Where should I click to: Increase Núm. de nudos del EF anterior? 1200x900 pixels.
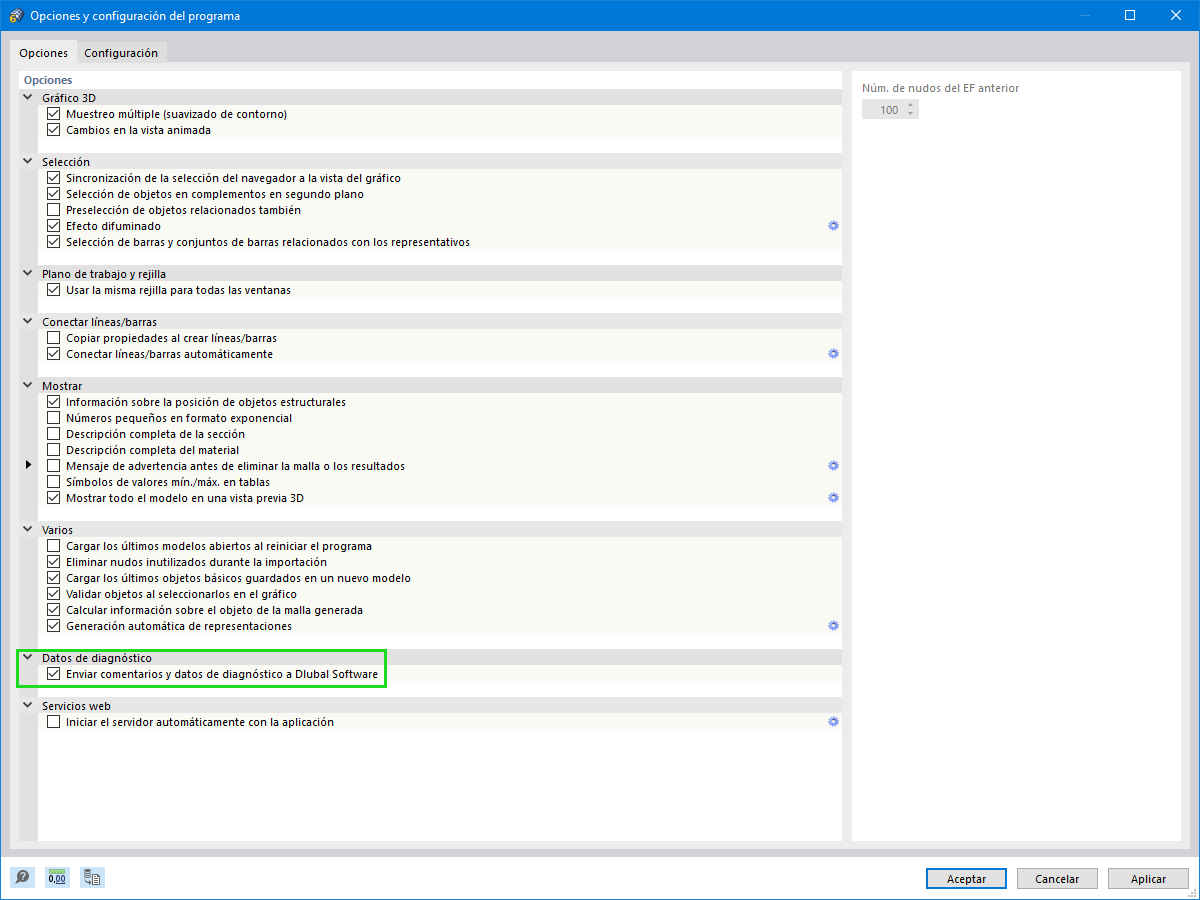click(x=910, y=106)
